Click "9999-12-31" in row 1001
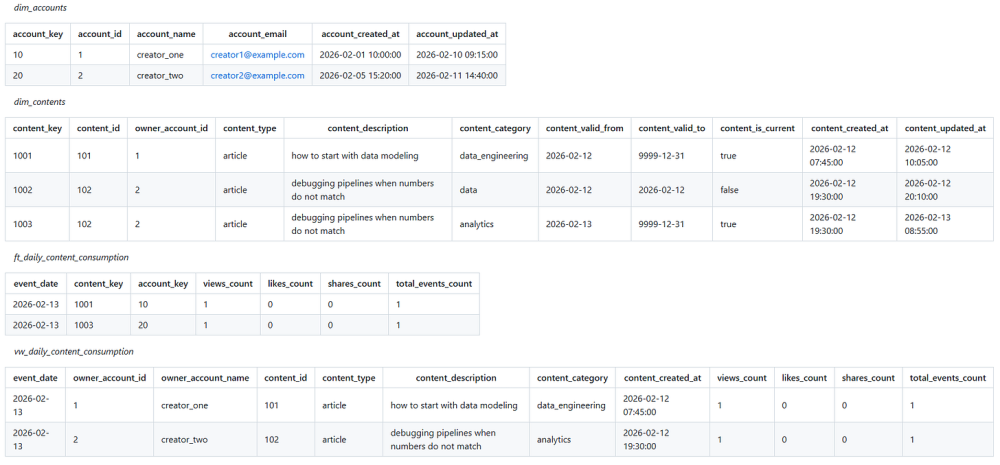The width and height of the screenshot is (1000, 465). [x=661, y=155]
